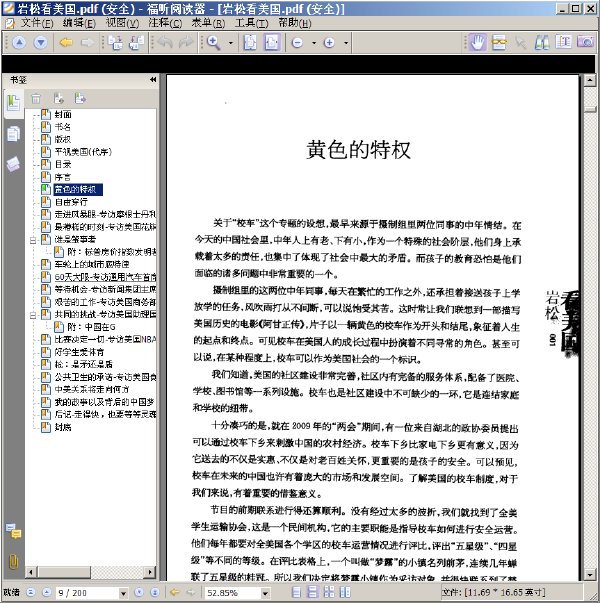Click the yellow previous-view arrow in top toolbar
Image resolution: width=600 pixels, height=603 pixels.
(66, 42)
